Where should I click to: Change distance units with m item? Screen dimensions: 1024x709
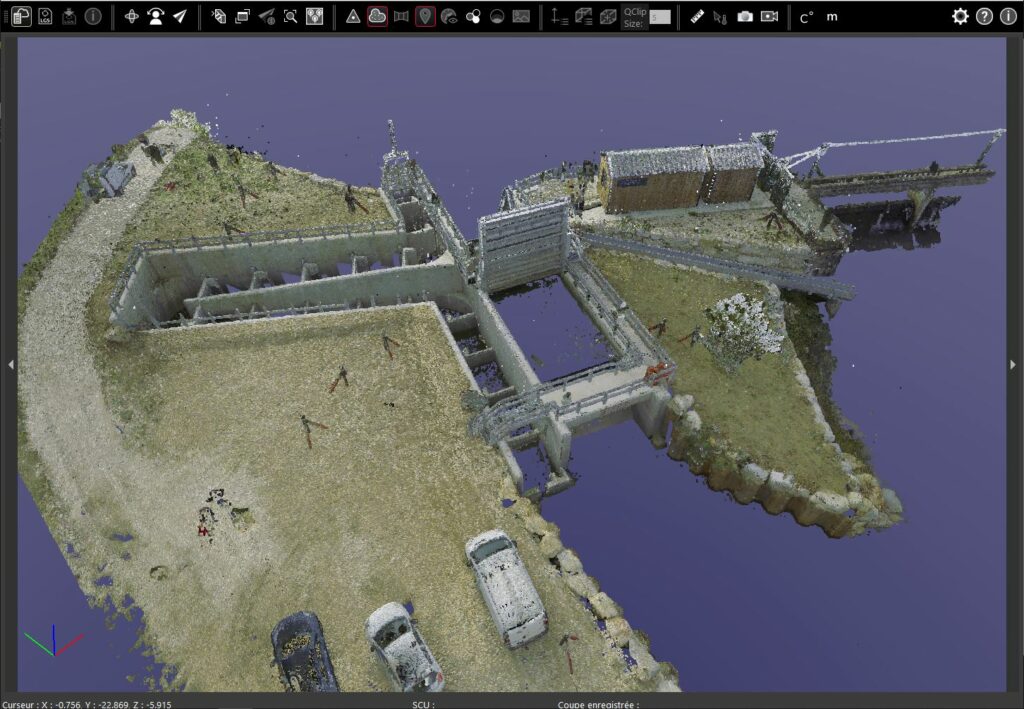click(x=832, y=16)
